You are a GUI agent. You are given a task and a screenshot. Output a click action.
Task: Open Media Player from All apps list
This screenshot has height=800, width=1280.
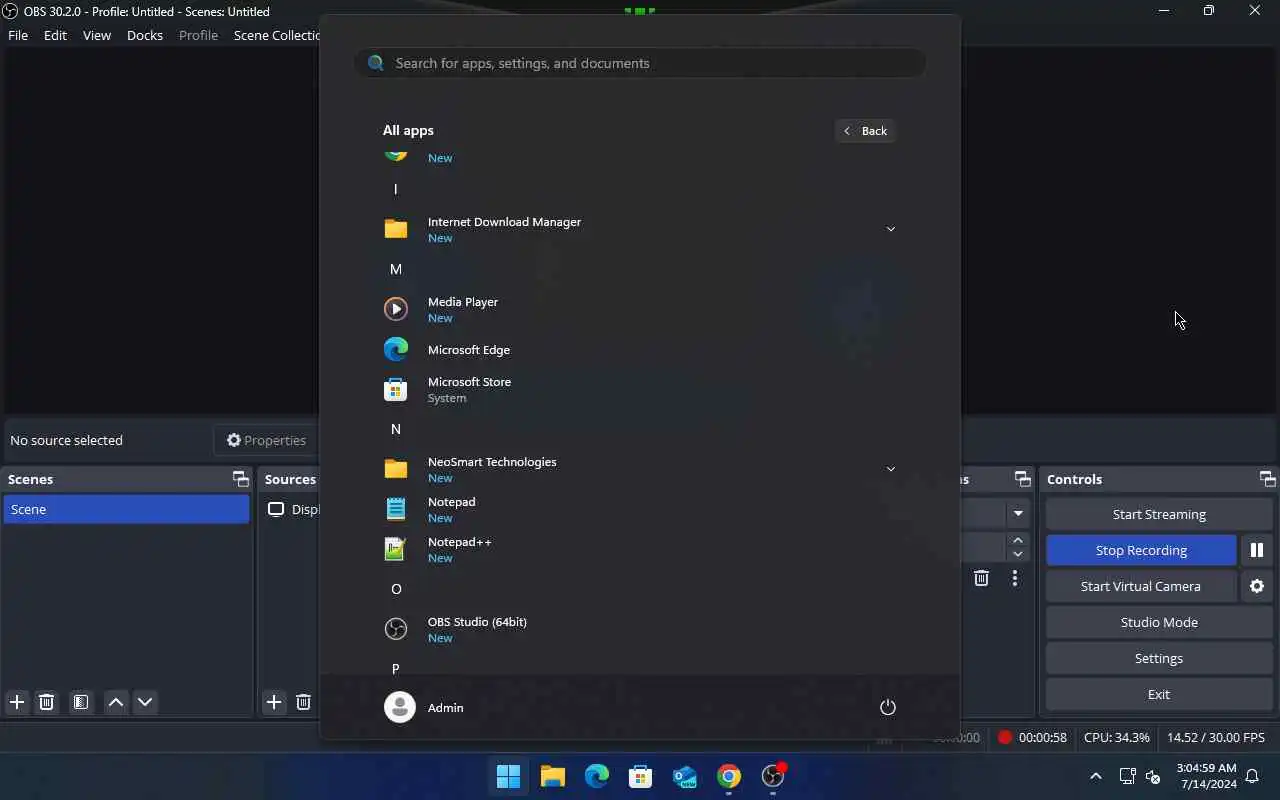pyautogui.click(x=640, y=309)
